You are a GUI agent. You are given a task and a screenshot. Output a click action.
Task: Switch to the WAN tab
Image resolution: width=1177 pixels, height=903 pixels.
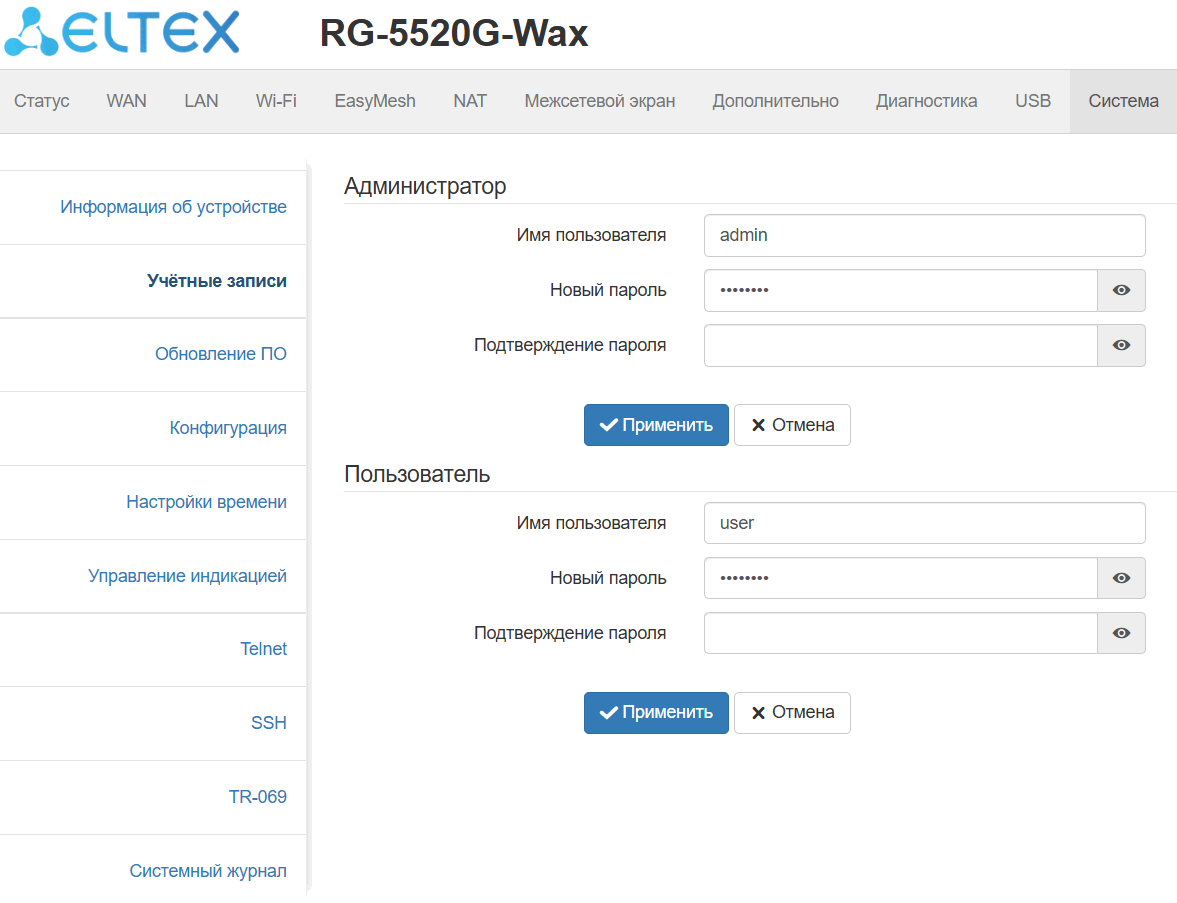(127, 101)
